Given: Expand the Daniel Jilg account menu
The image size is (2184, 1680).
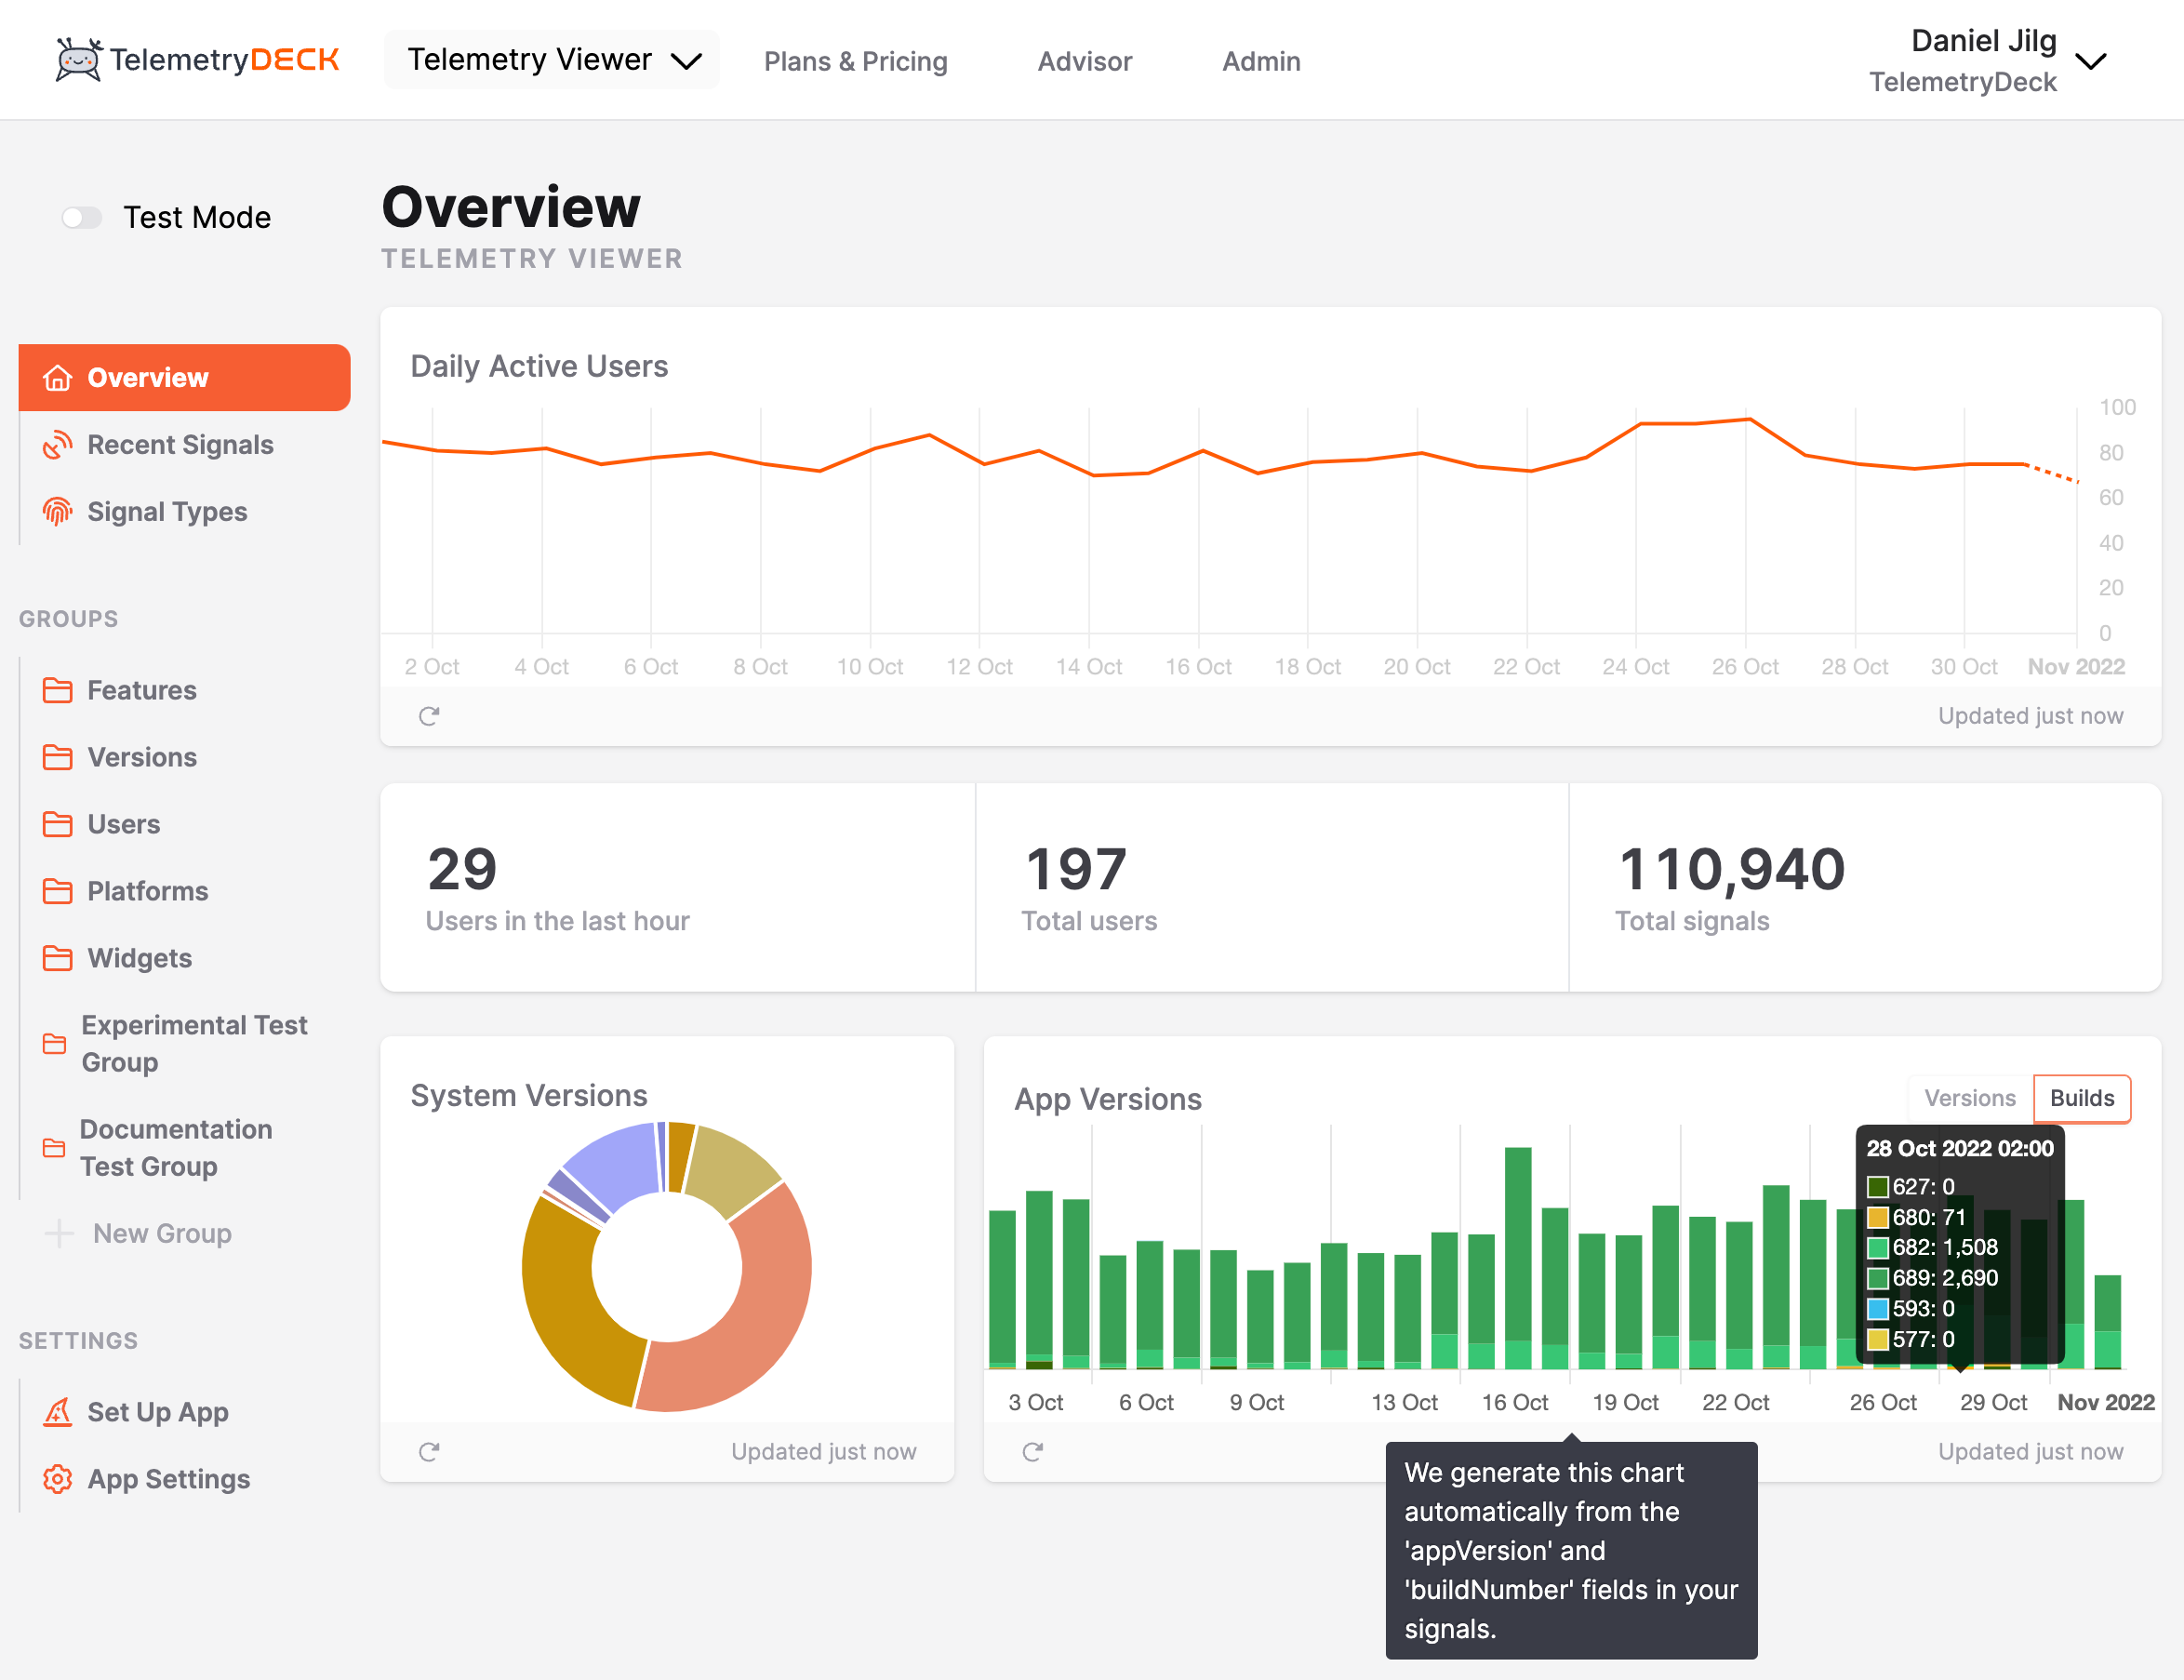Looking at the screenshot, I should (x=2090, y=61).
